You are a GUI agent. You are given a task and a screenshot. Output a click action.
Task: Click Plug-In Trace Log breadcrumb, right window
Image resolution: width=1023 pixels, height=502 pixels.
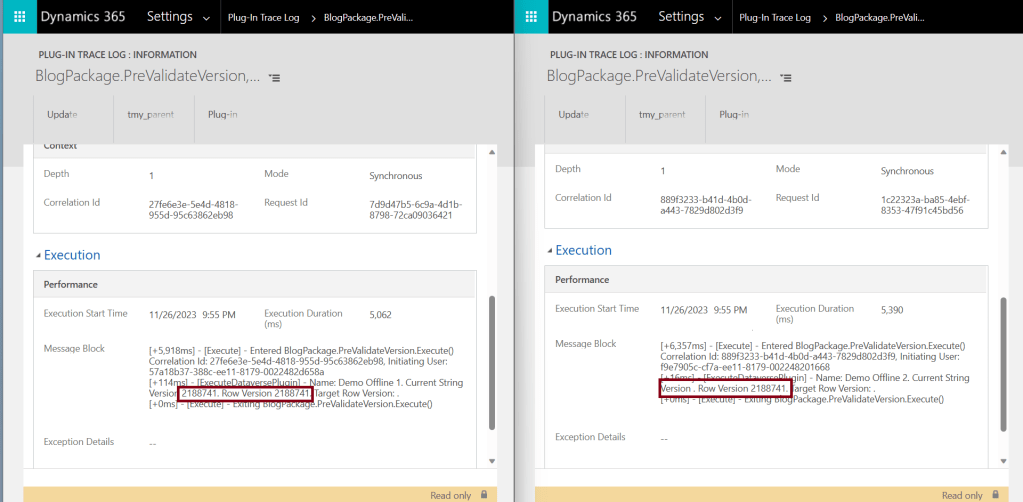pyautogui.click(x=775, y=18)
